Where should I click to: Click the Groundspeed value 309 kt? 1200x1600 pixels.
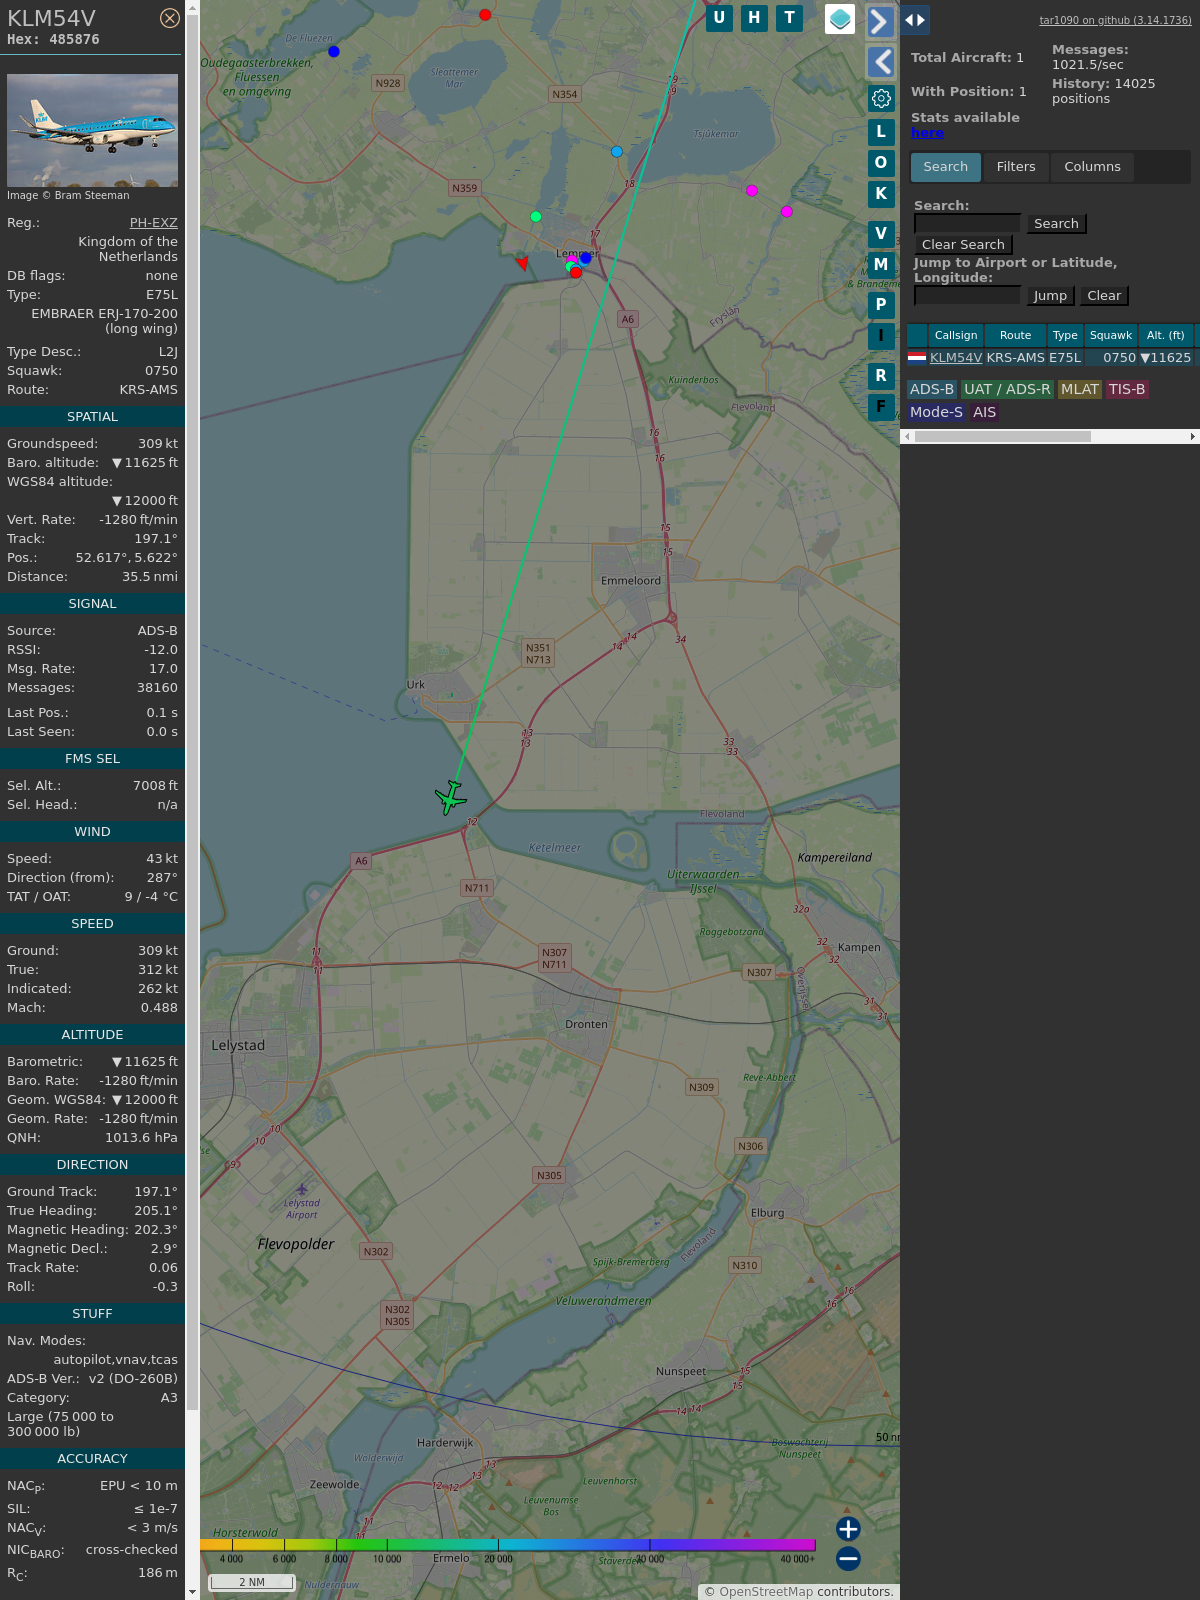click(x=158, y=444)
